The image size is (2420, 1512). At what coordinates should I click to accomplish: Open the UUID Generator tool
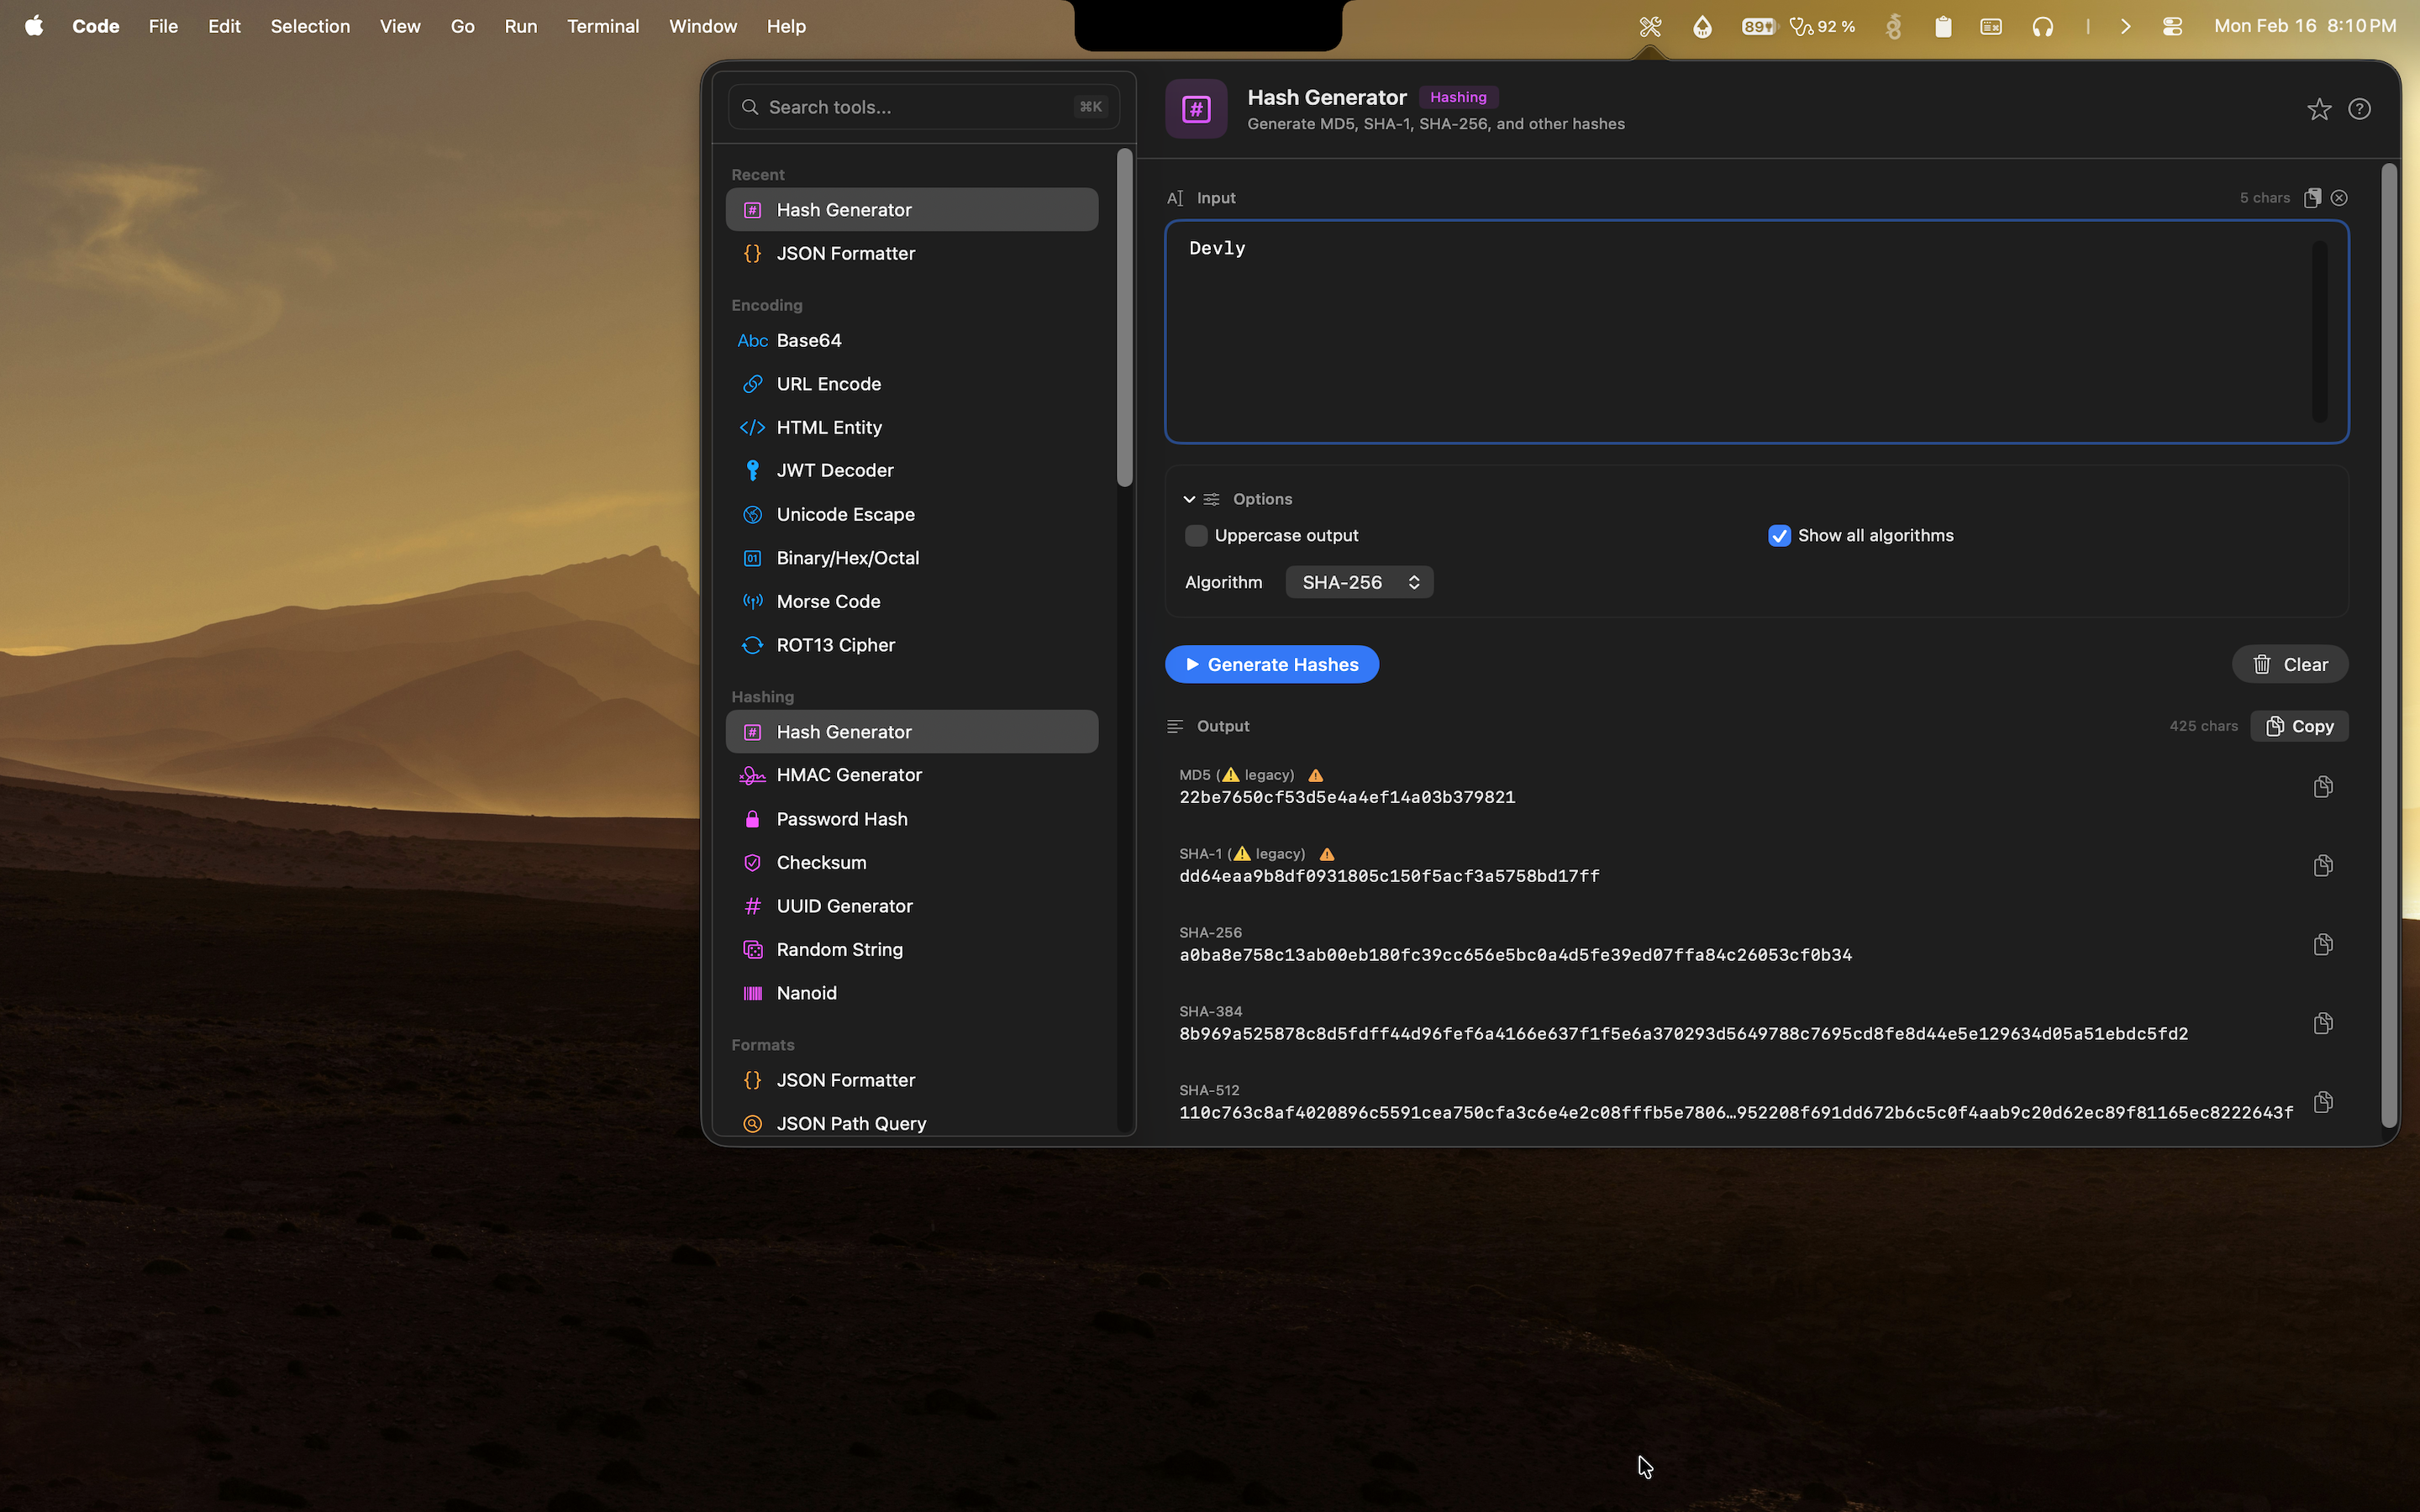[845, 905]
